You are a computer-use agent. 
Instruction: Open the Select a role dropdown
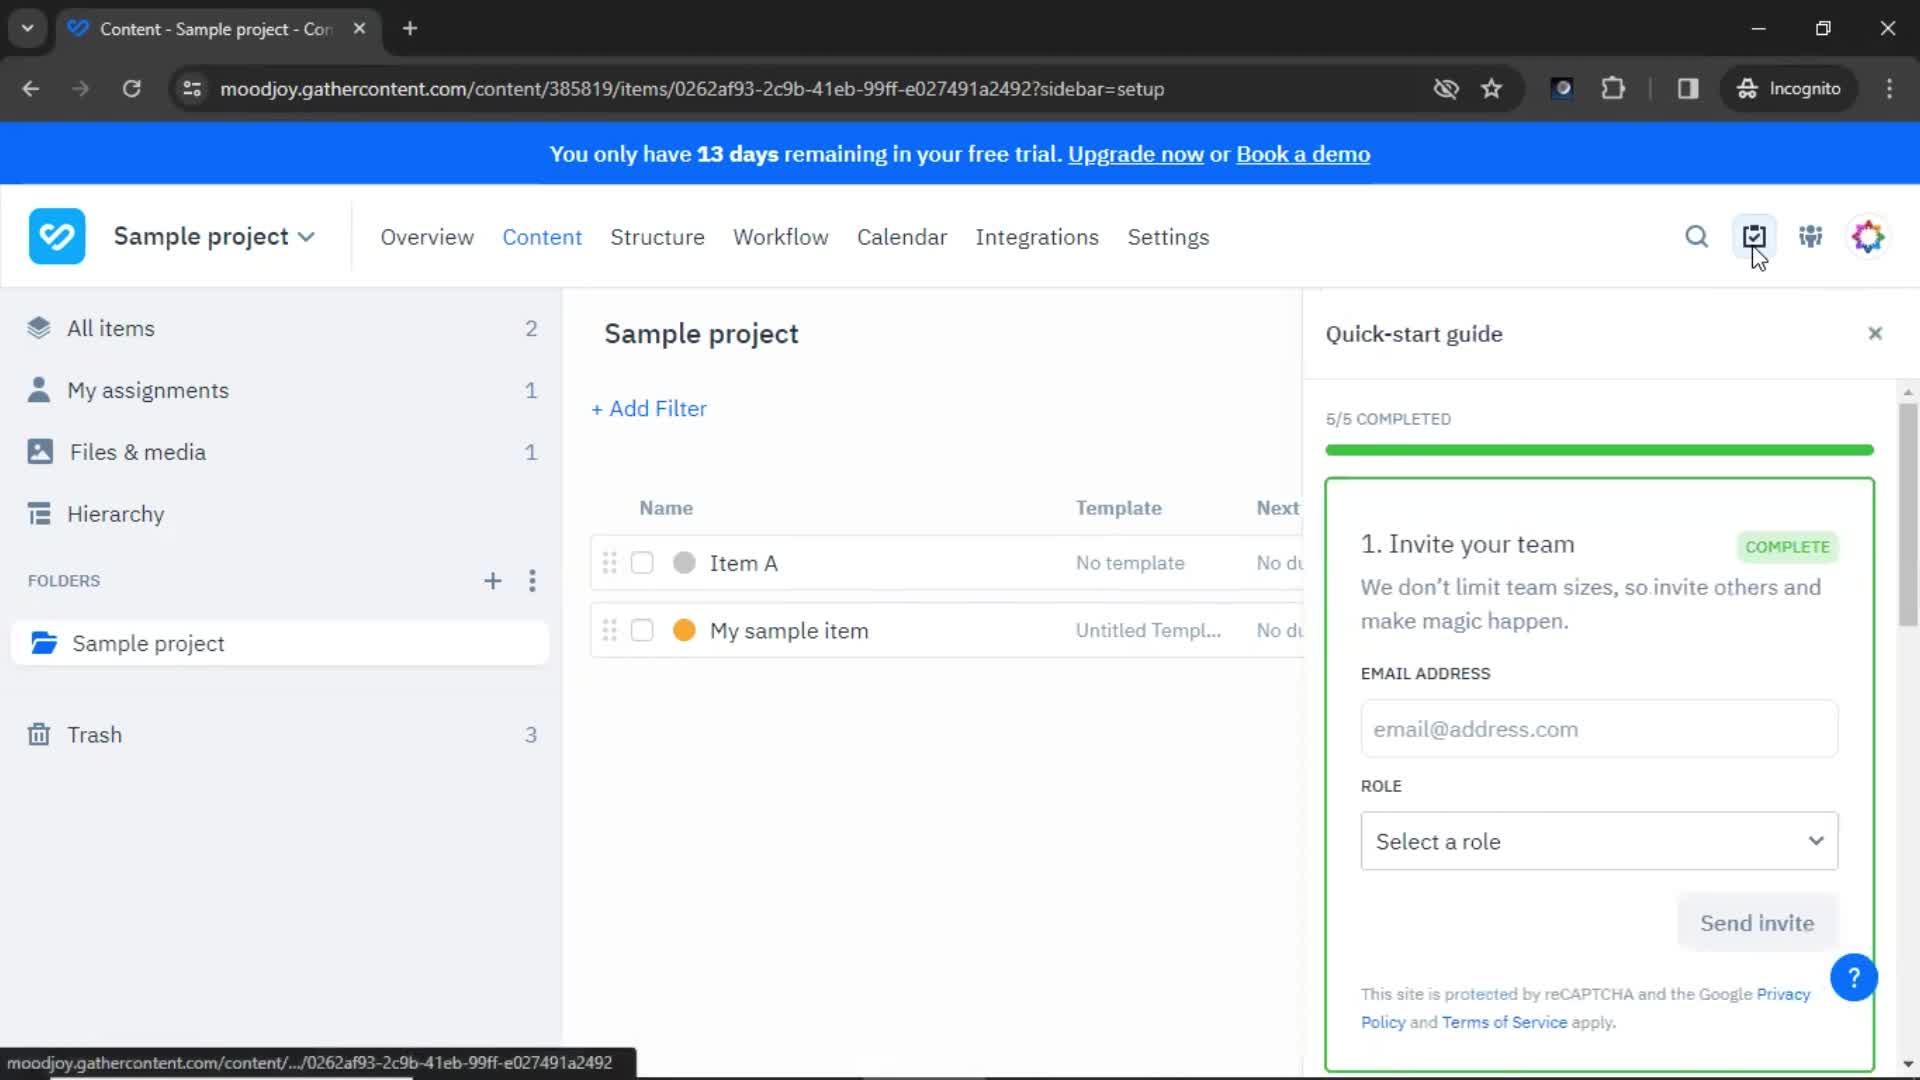[1599, 841]
